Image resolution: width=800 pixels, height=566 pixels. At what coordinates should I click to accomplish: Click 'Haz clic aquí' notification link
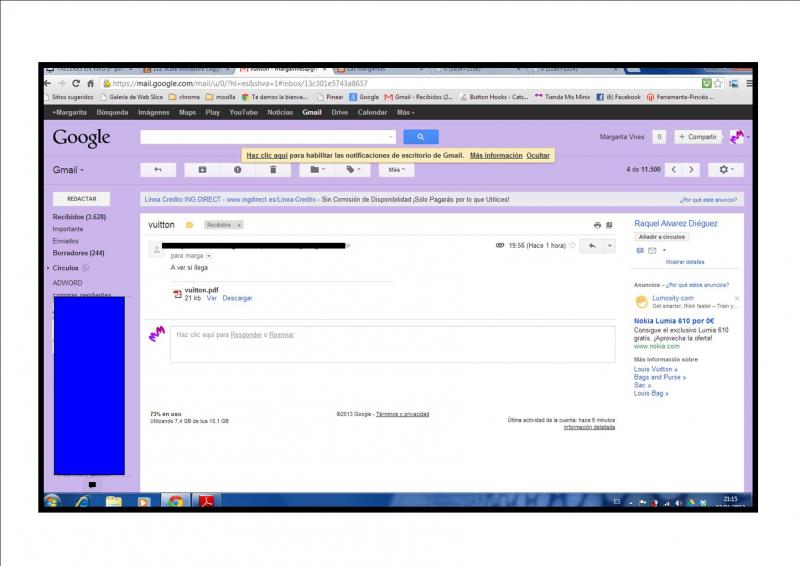[267, 155]
